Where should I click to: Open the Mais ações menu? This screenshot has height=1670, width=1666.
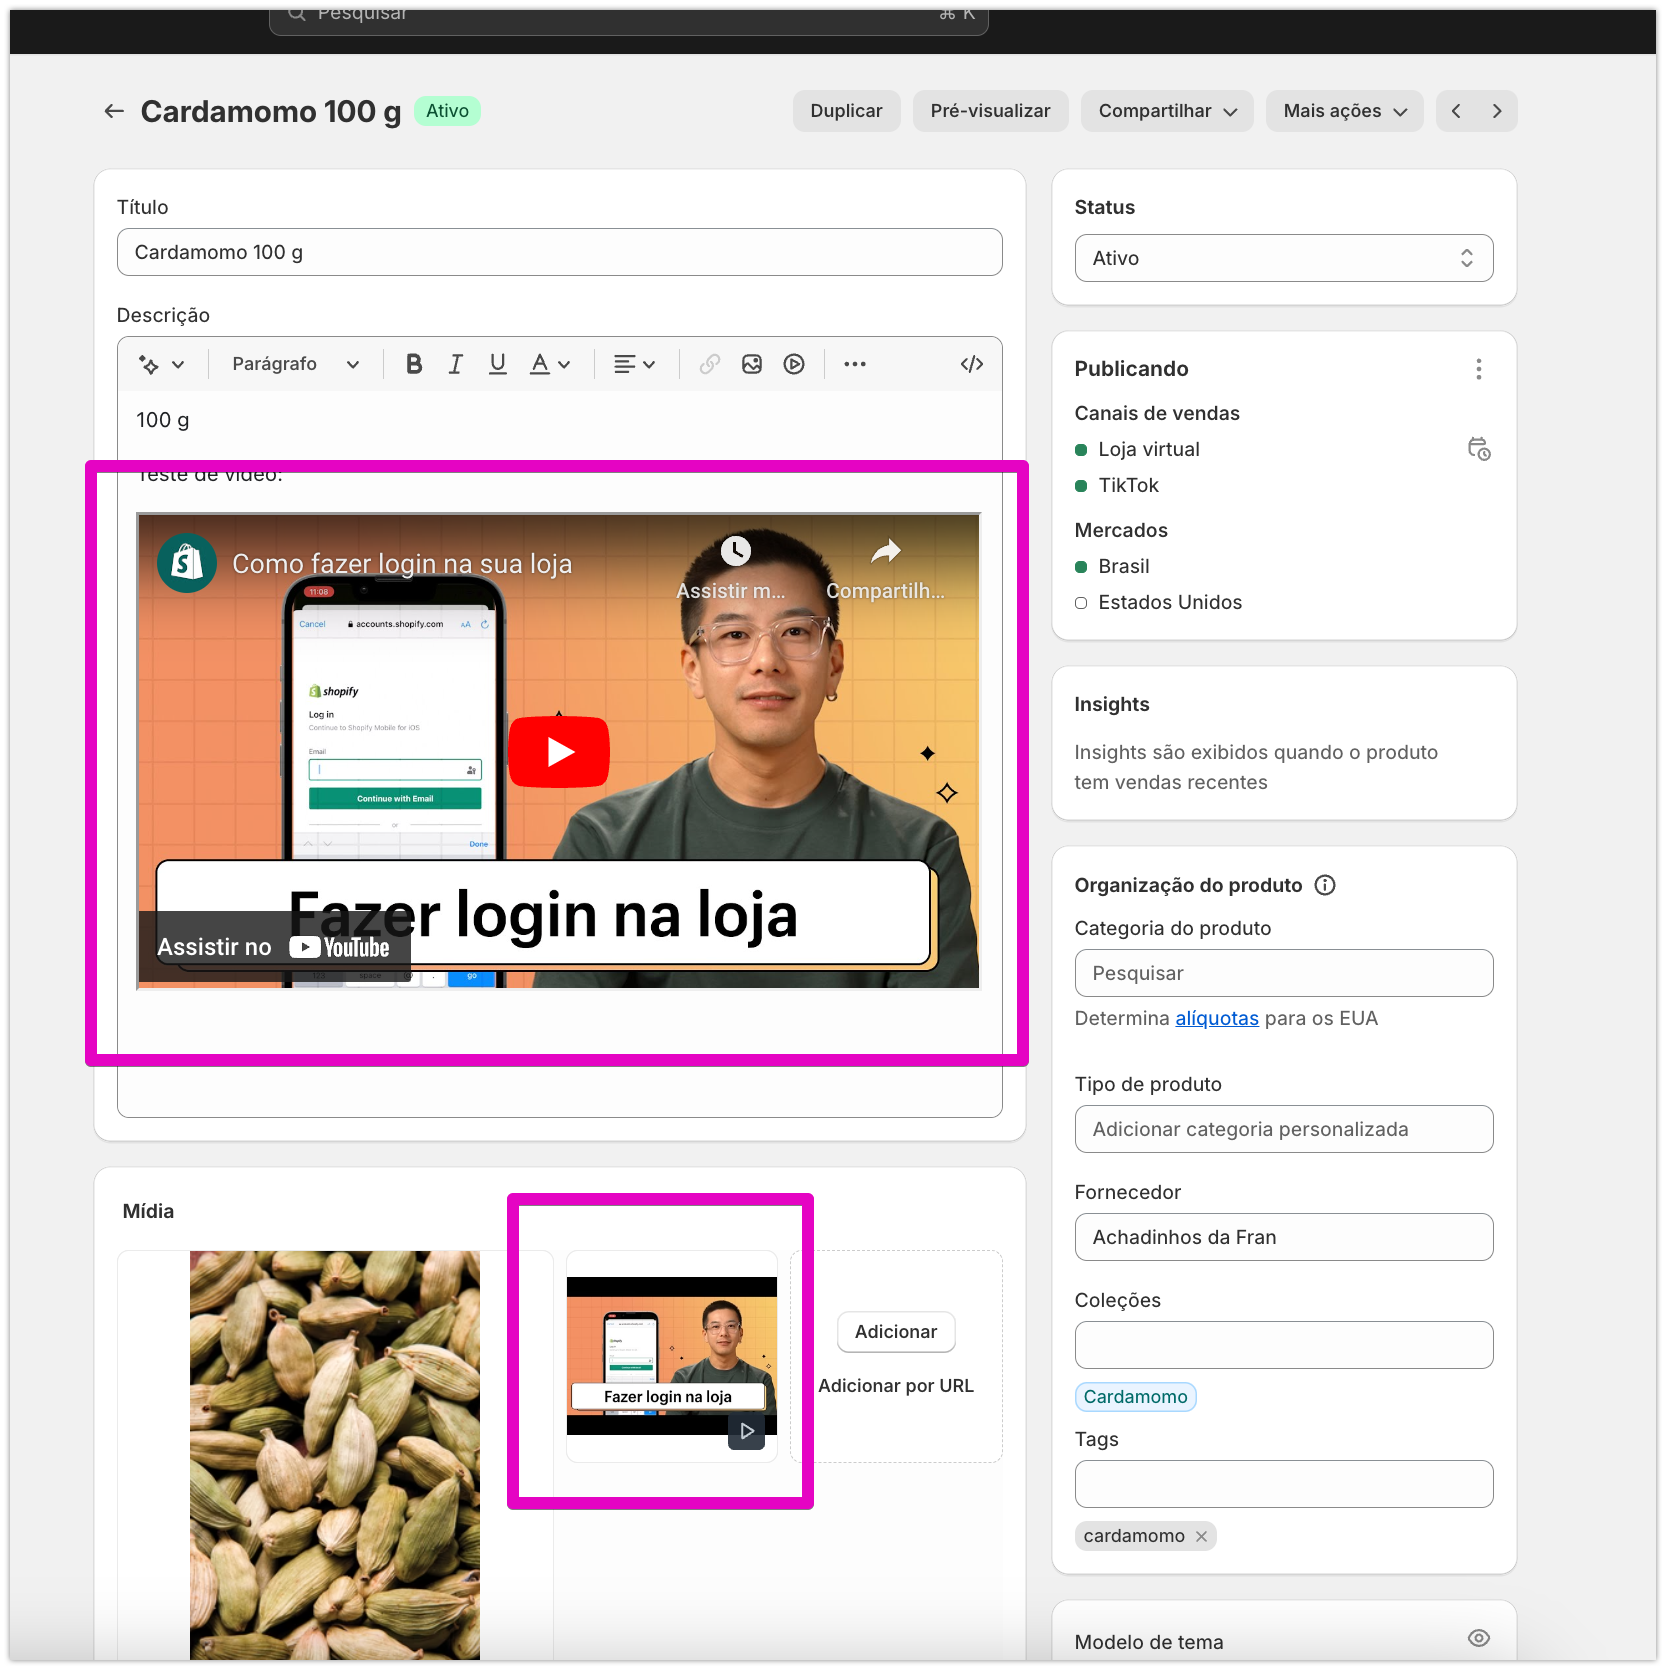tap(1344, 111)
